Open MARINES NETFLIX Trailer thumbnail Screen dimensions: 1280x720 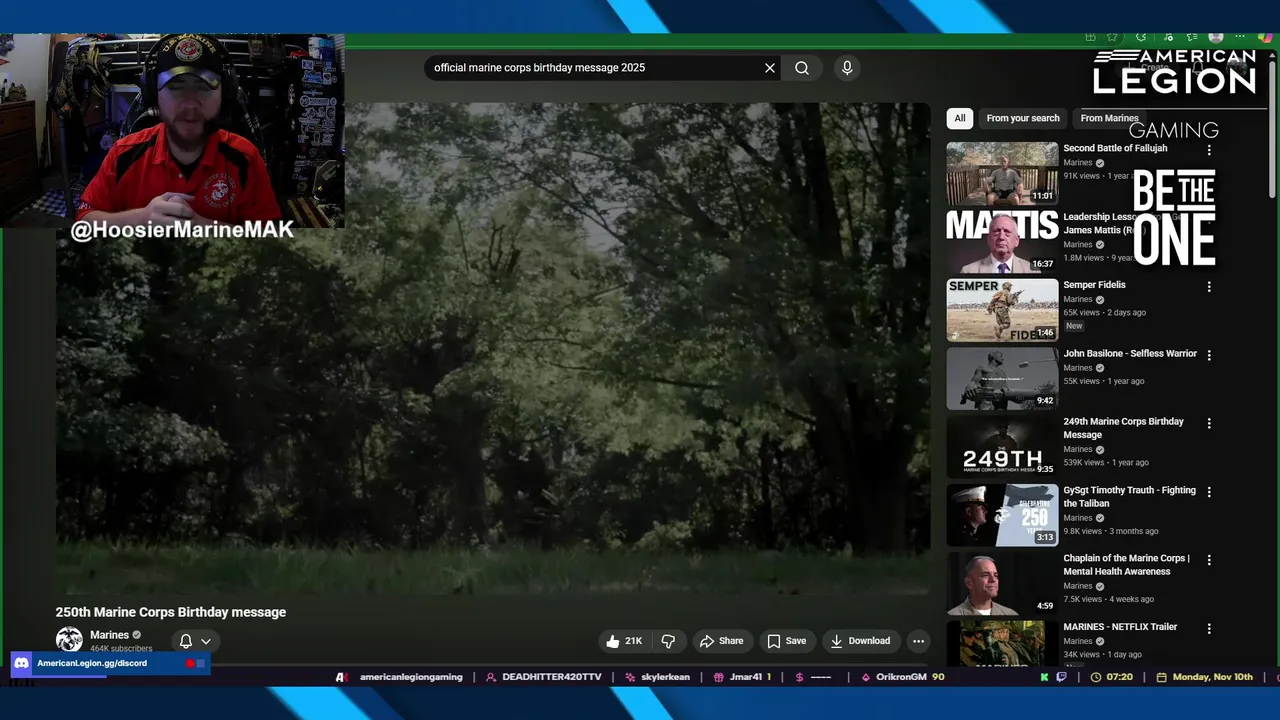coord(1002,643)
